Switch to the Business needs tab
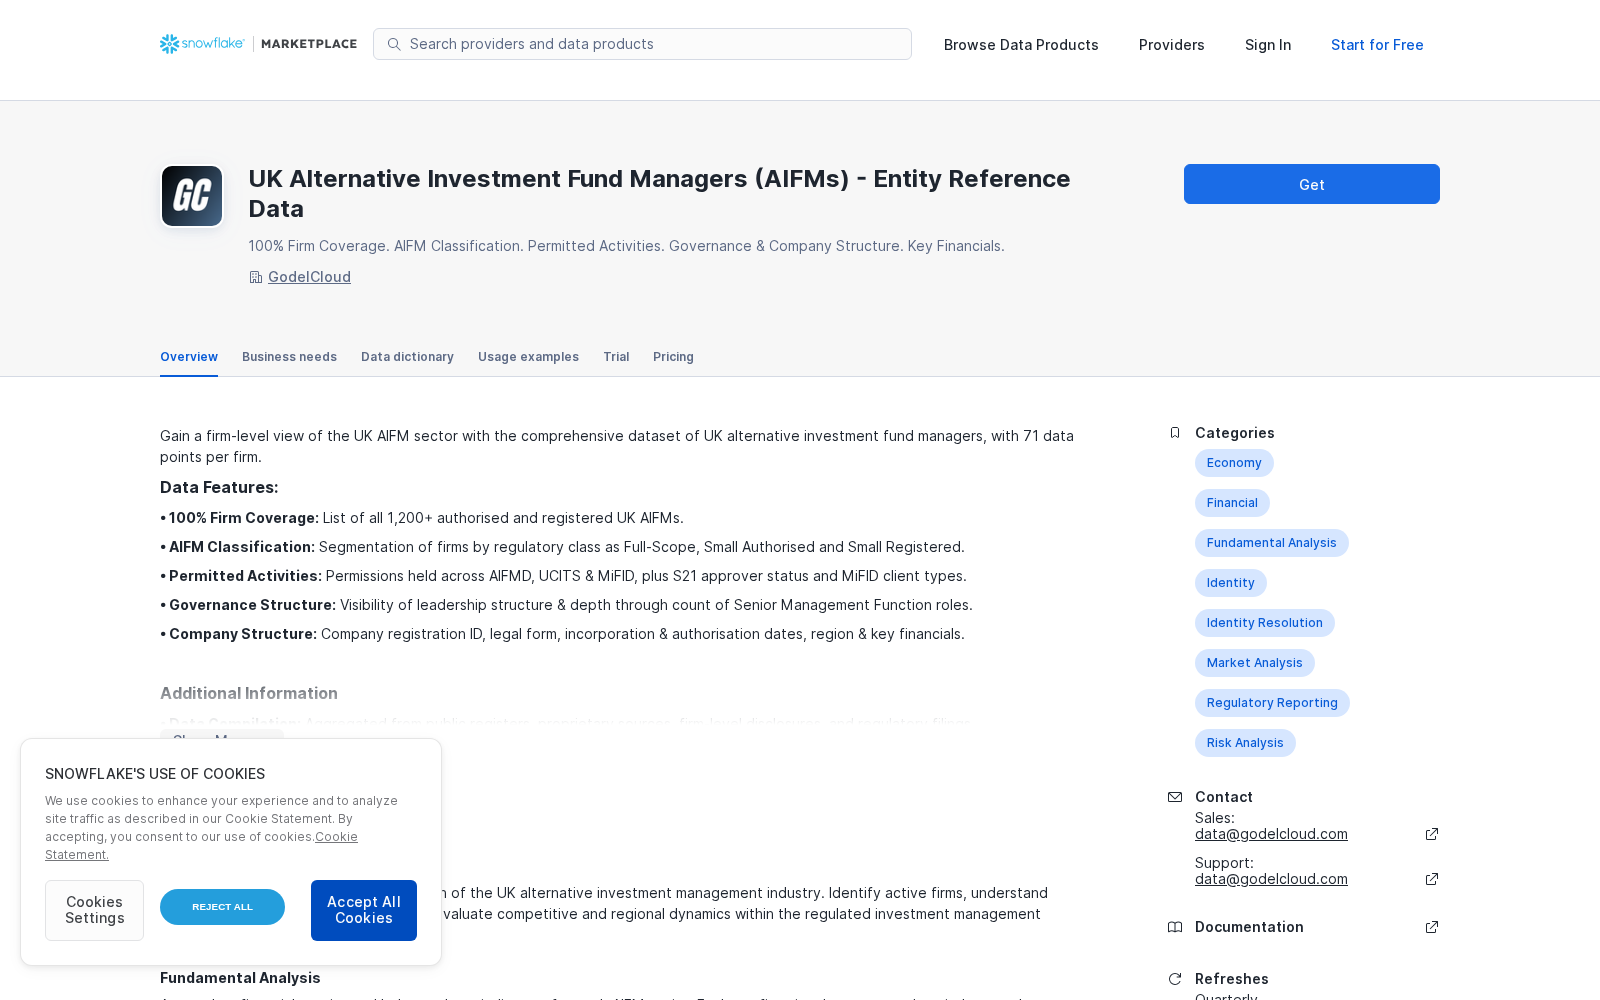 click(x=289, y=357)
